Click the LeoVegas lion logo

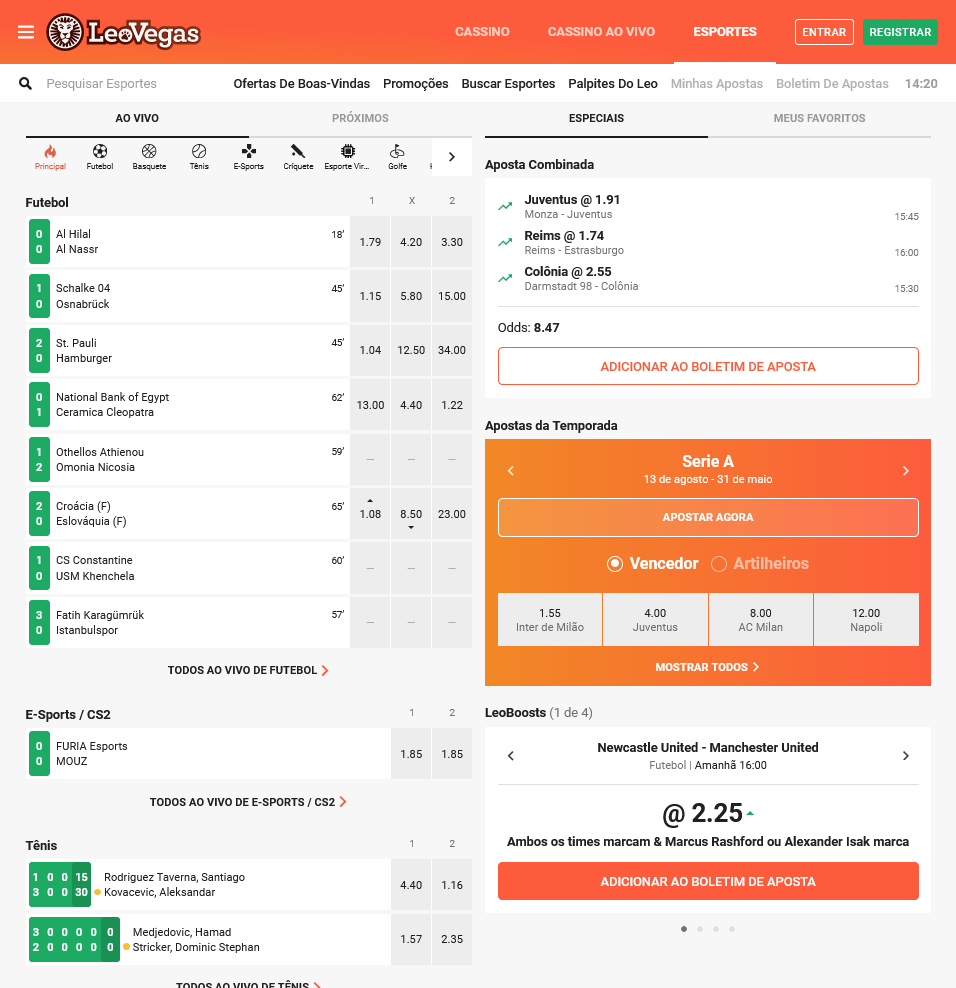coord(123,33)
